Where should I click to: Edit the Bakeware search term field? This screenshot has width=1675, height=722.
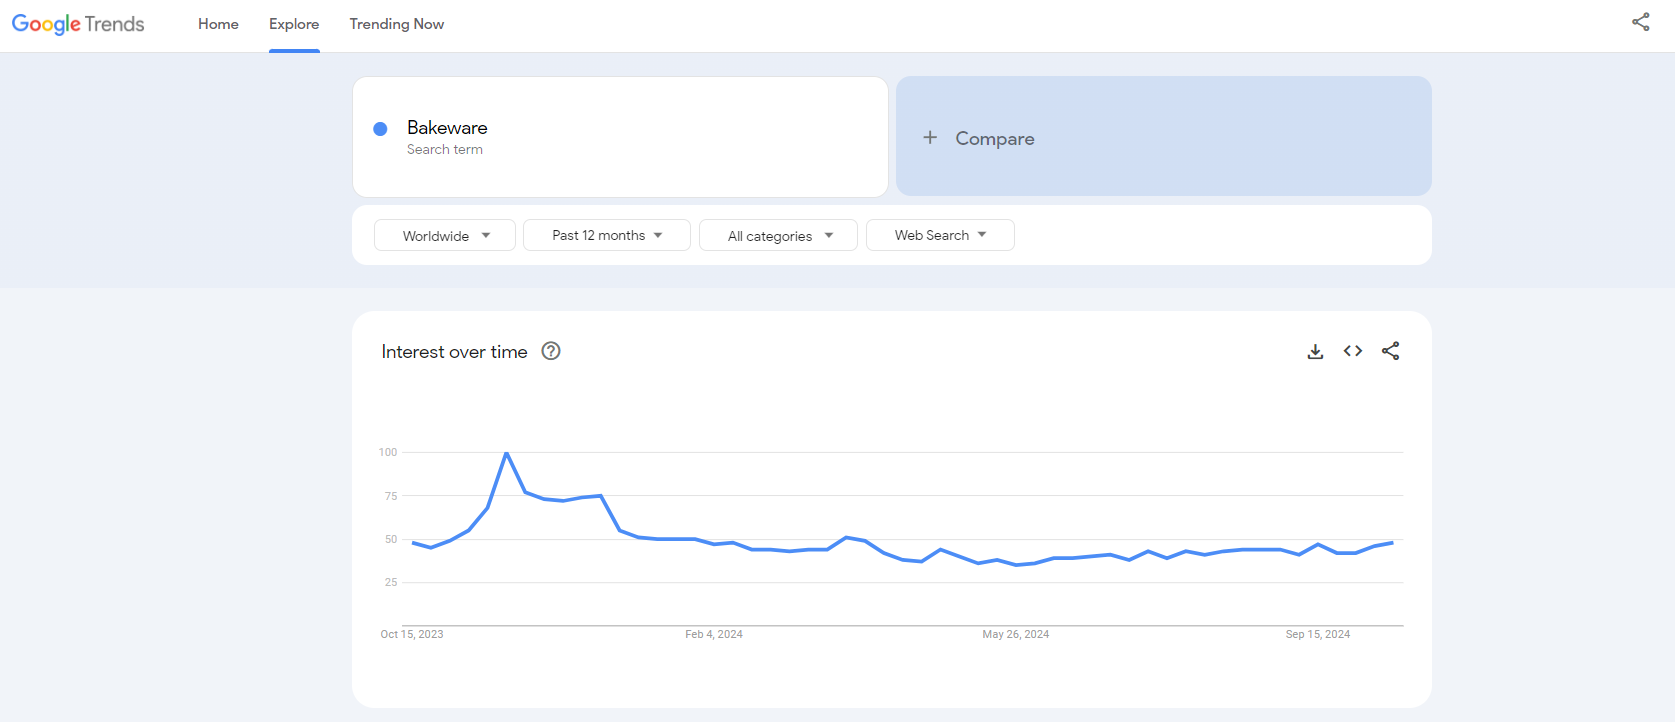point(620,137)
